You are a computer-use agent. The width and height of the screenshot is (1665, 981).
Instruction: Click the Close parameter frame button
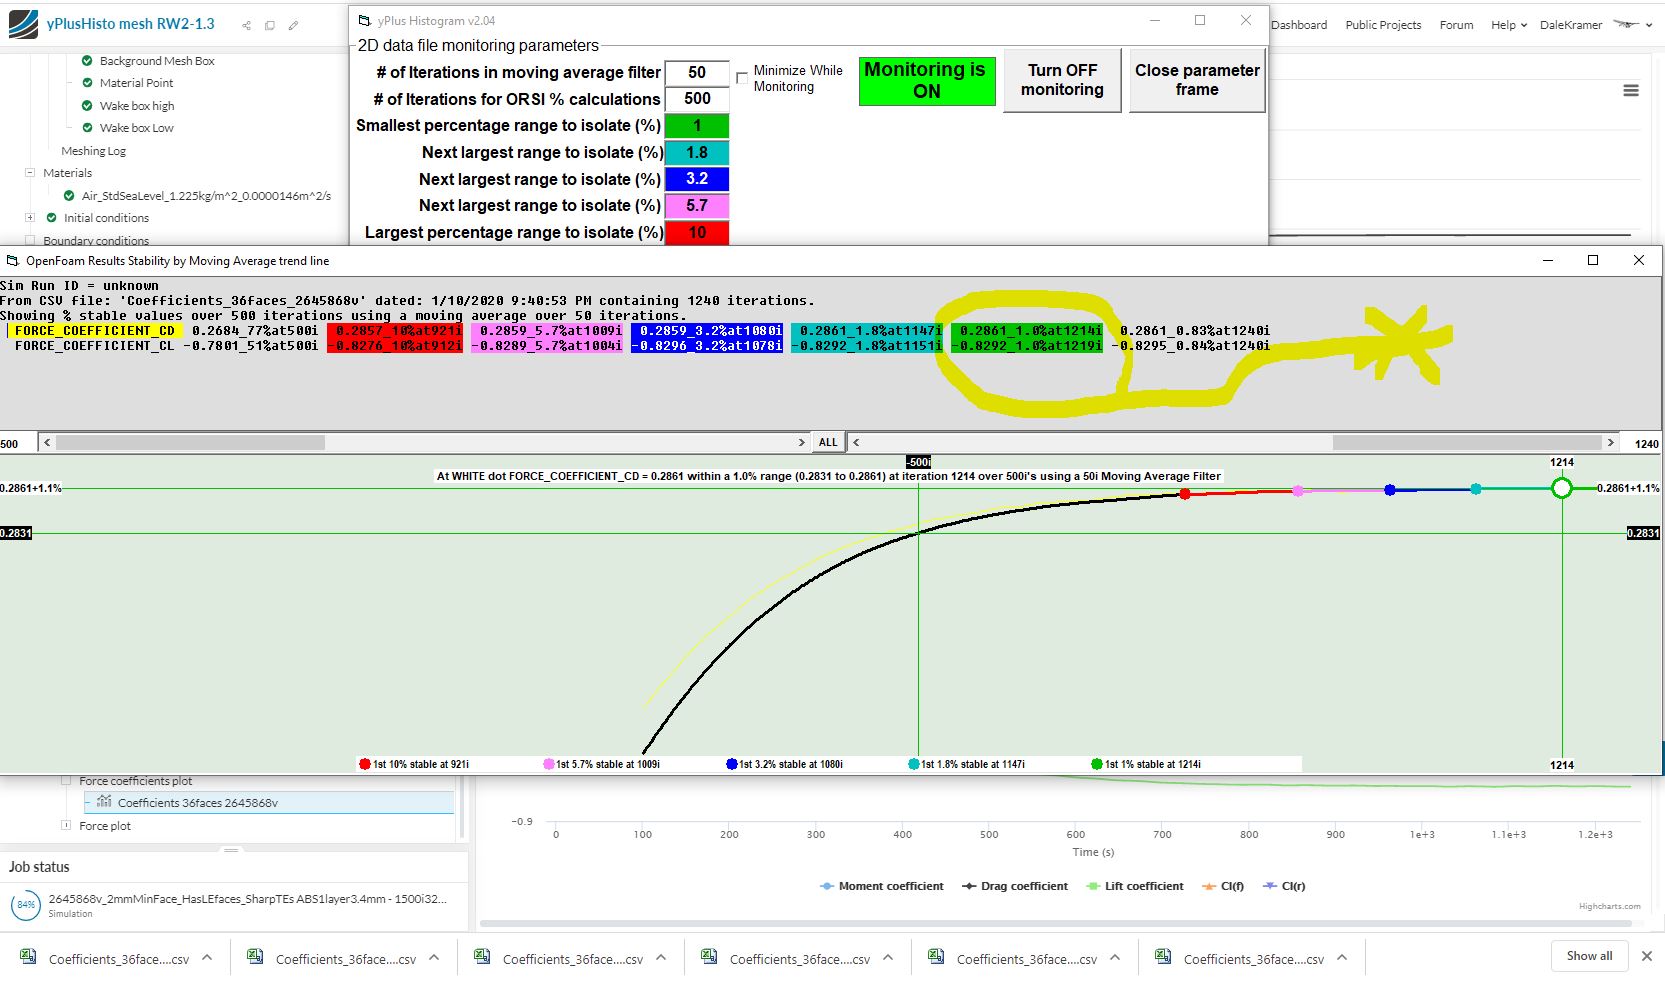point(1197,80)
